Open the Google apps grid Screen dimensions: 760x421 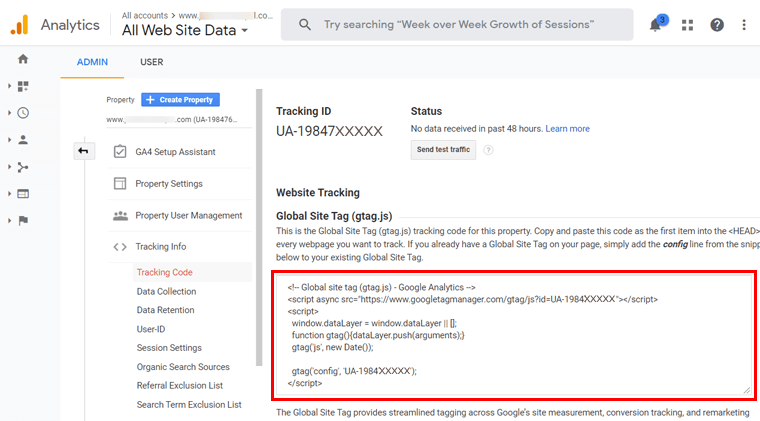point(687,25)
